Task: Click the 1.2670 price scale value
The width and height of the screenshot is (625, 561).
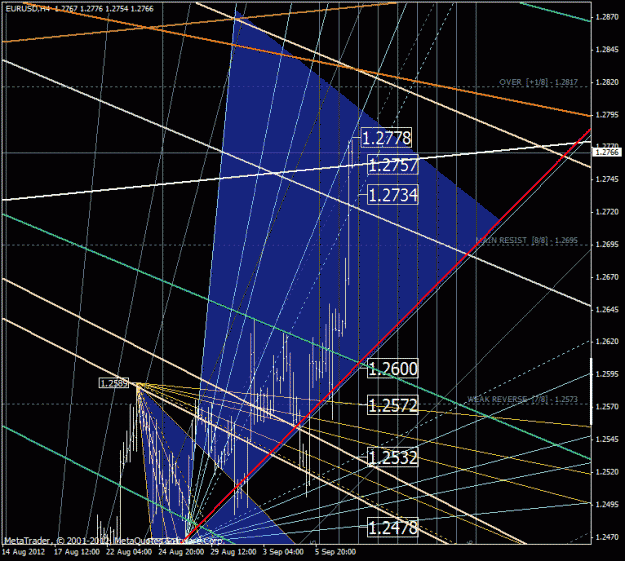Action: [607, 277]
